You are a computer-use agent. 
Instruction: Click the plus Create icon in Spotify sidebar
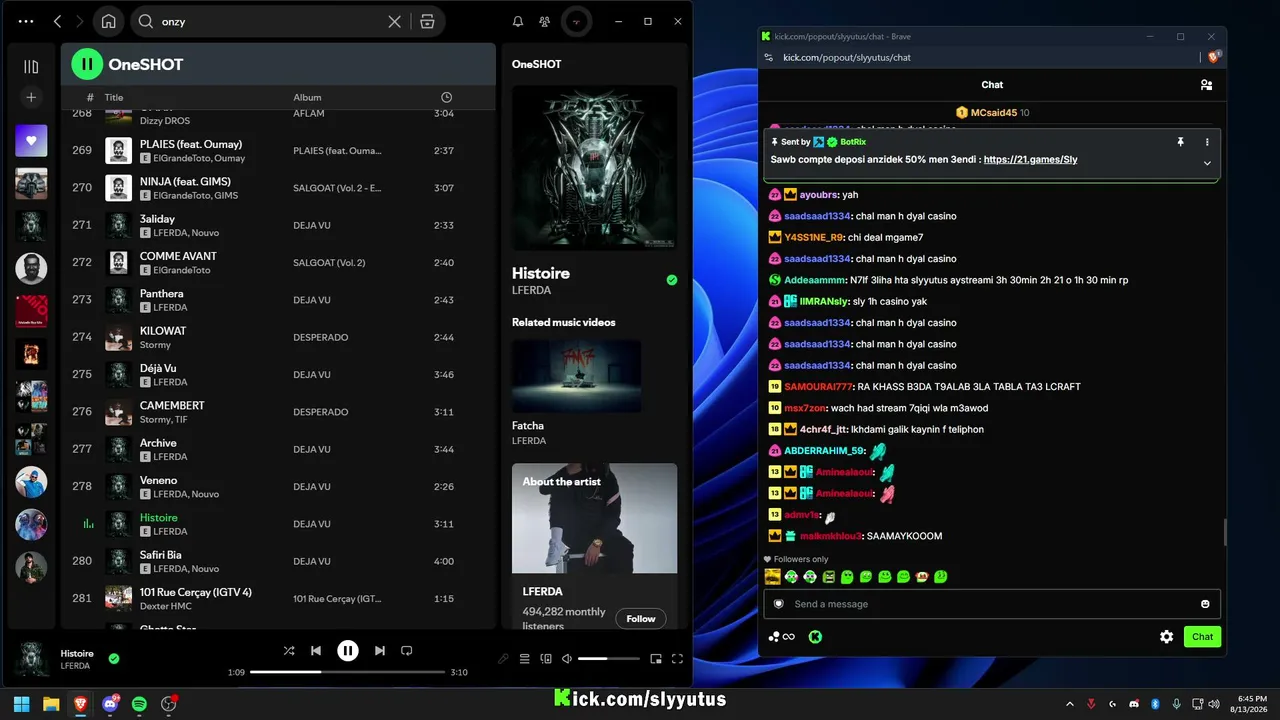[x=31, y=97]
